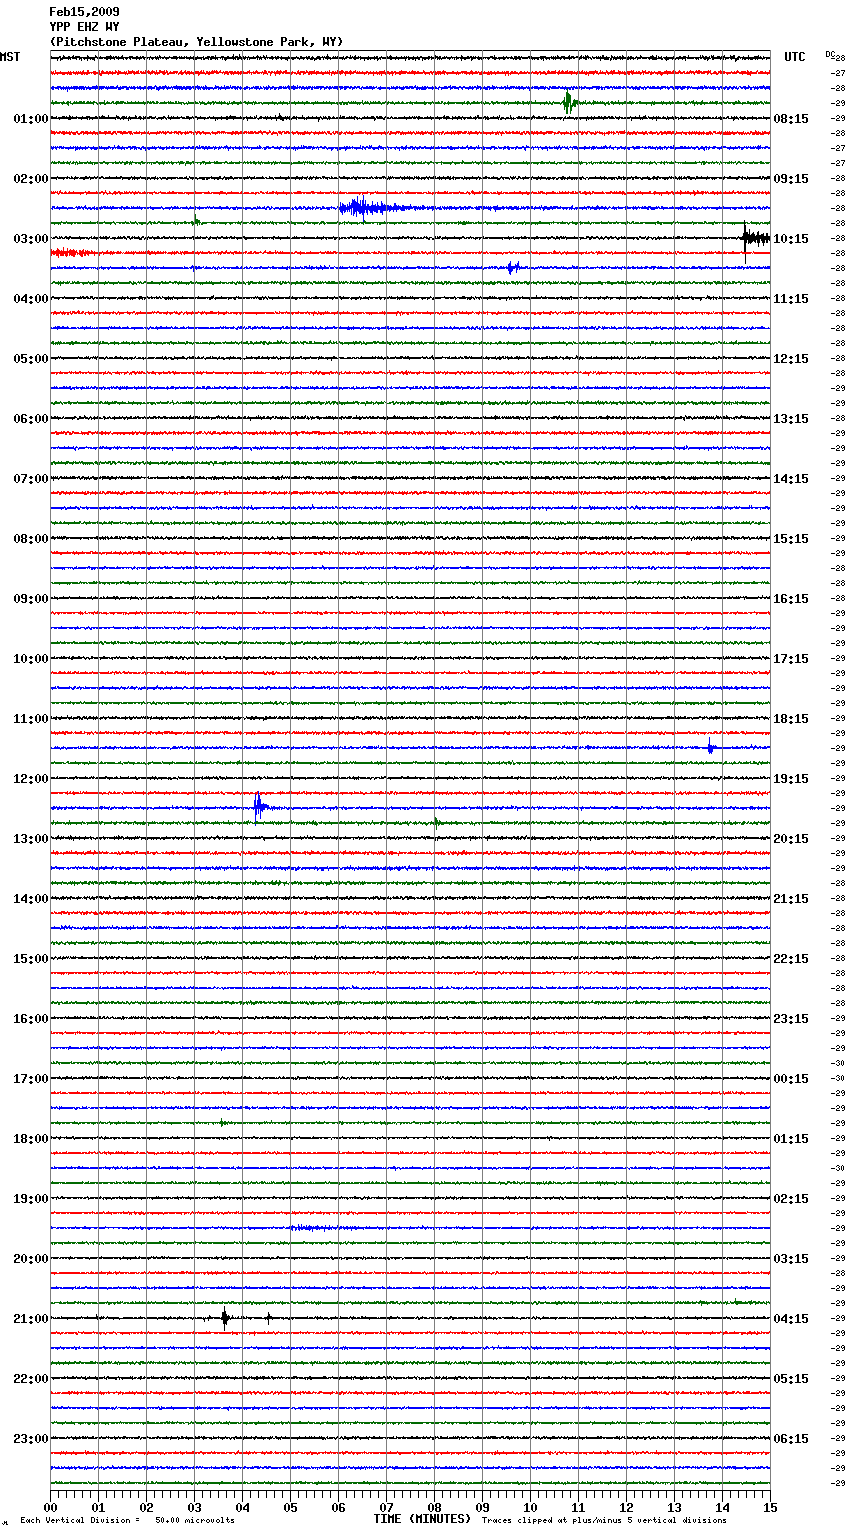Image resolution: width=850 pixels, height=1534 pixels.
Task: Click the 21:00 MST time label
Action: 31,1319
